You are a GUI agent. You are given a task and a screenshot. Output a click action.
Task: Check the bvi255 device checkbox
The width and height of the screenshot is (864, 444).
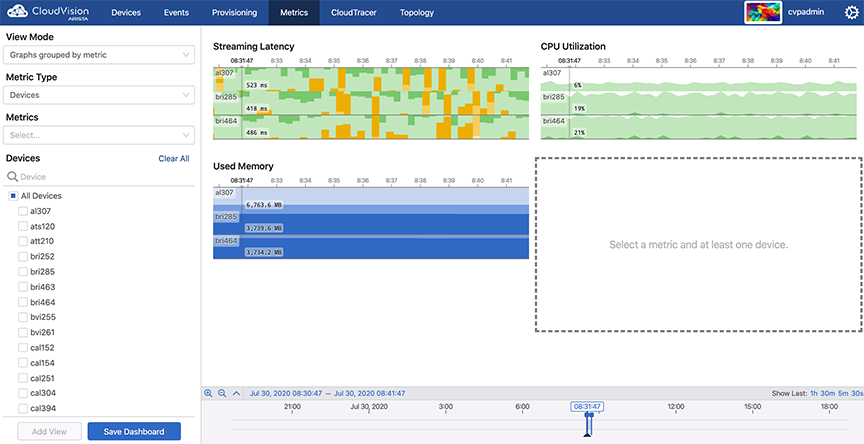(23, 317)
